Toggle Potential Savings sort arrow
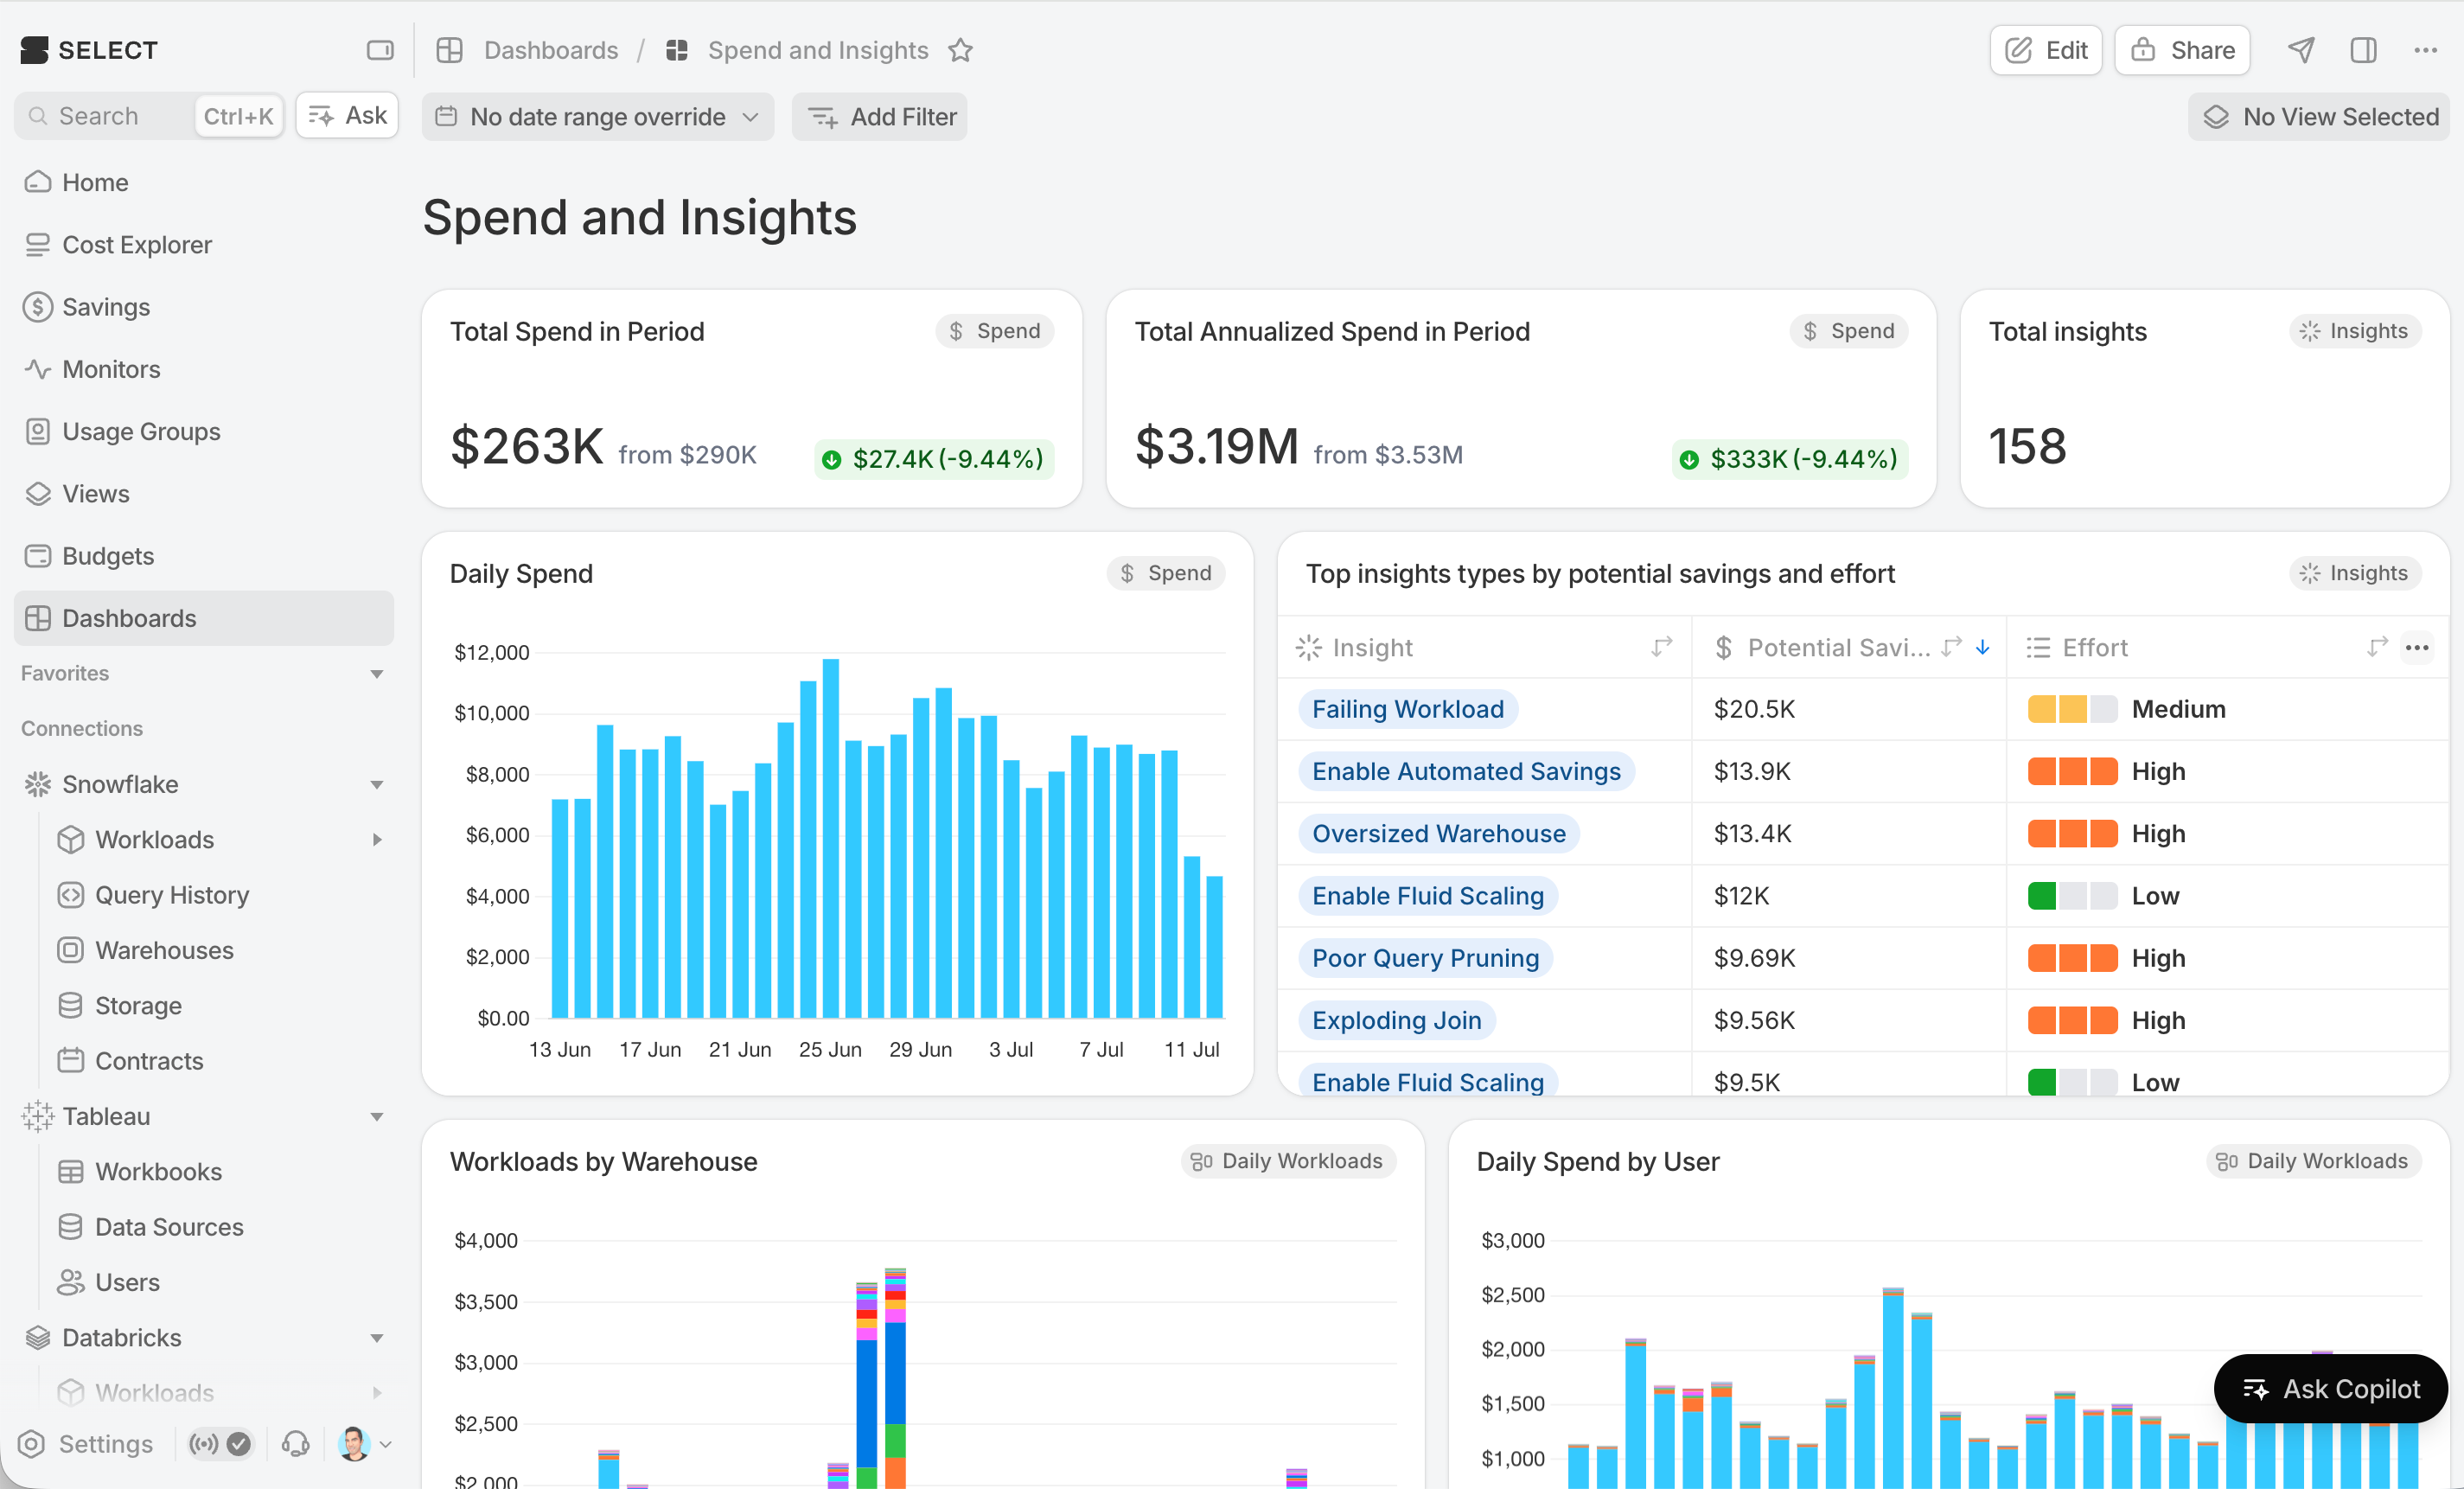The height and width of the screenshot is (1489, 2464). pos(1983,648)
